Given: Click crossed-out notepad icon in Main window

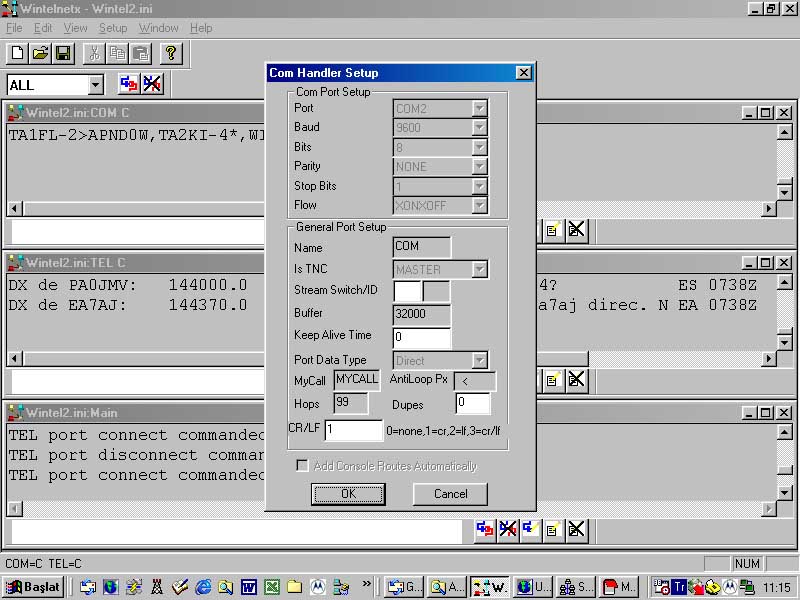Looking at the screenshot, I should coord(576,529).
